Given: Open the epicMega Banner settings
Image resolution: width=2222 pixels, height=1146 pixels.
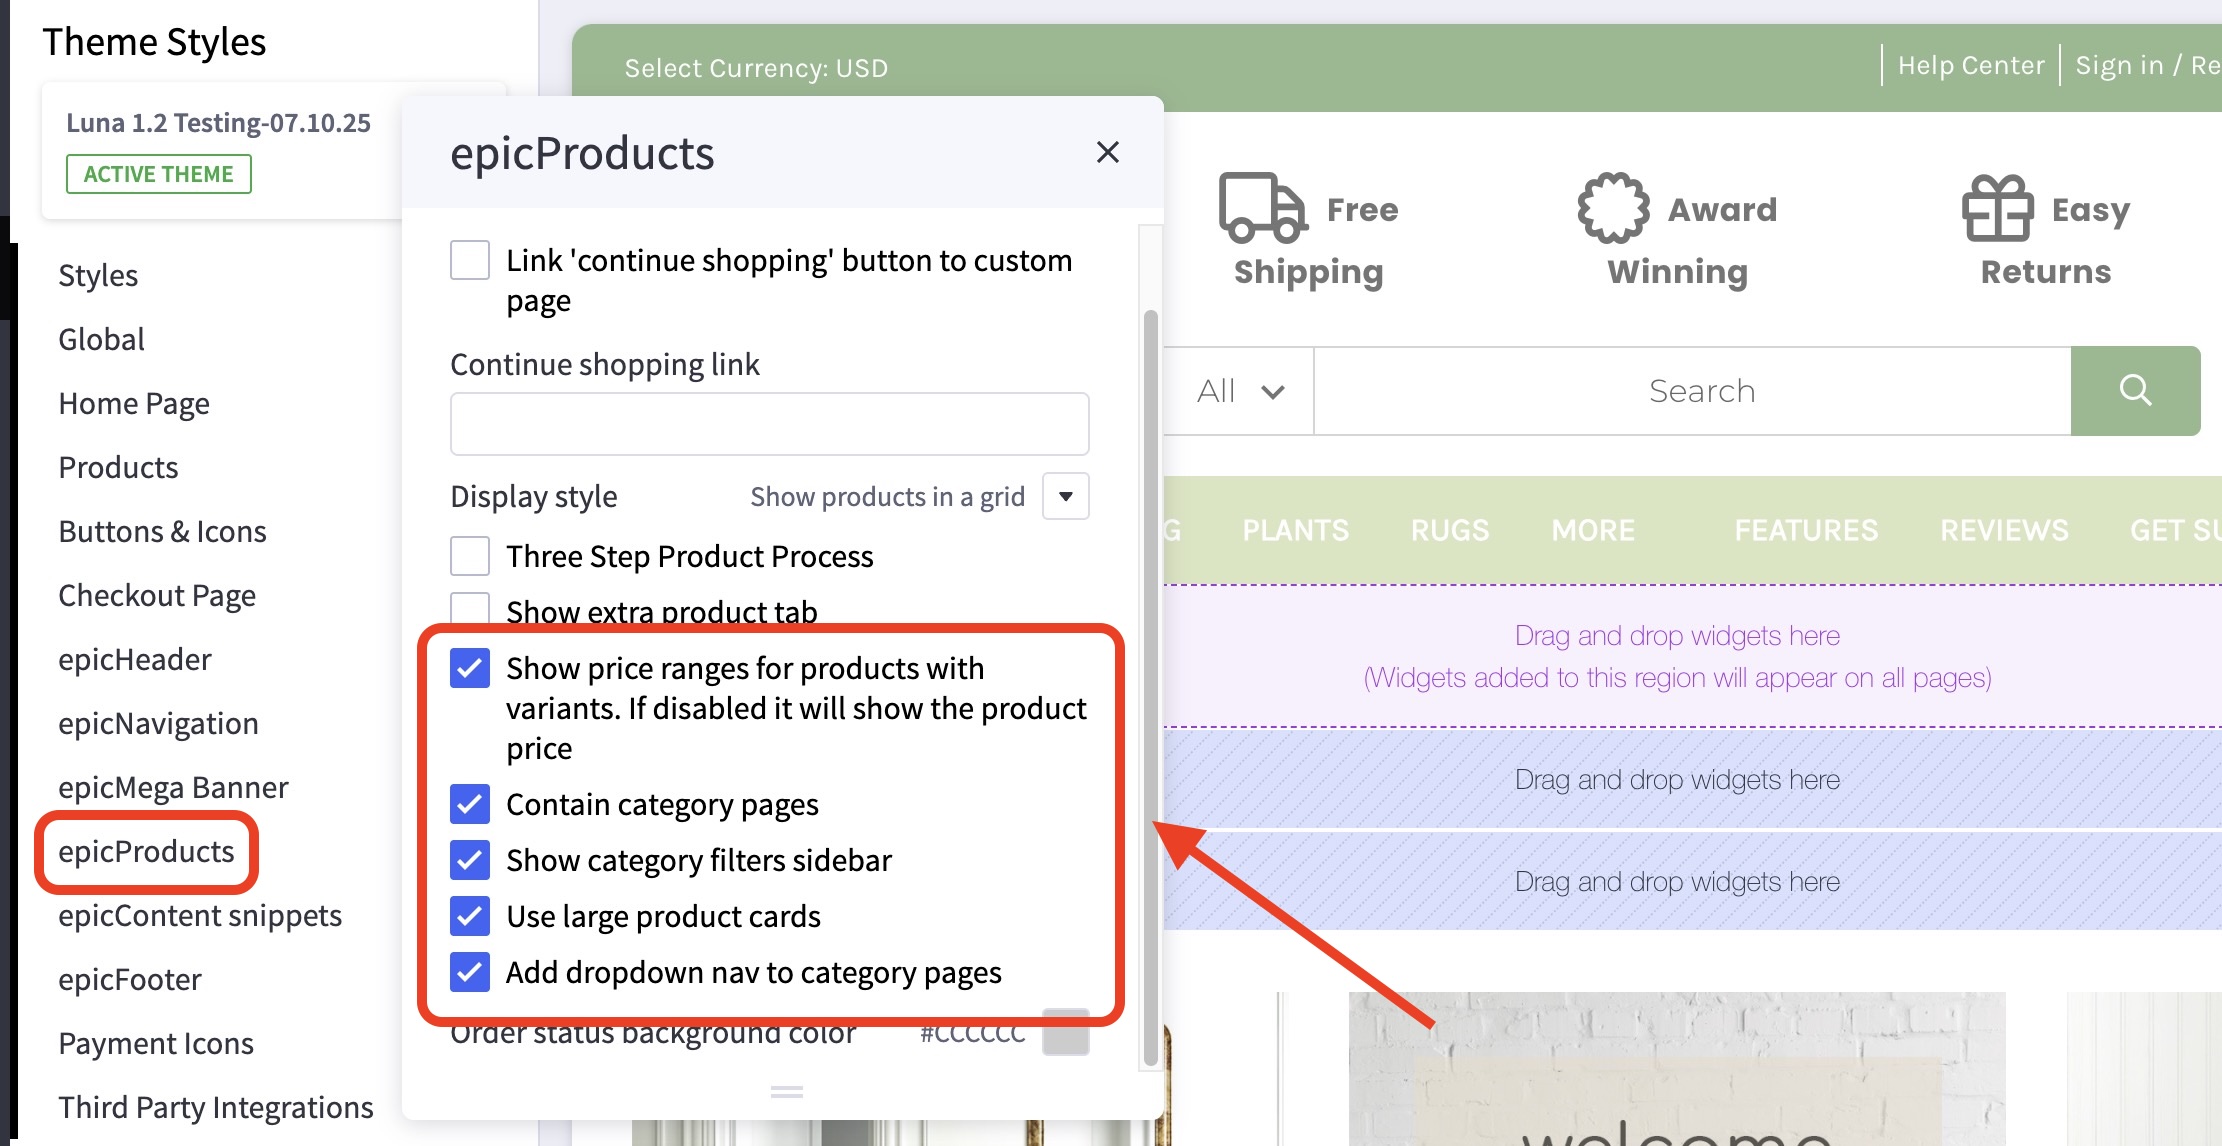Looking at the screenshot, I should [x=173, y=787].
